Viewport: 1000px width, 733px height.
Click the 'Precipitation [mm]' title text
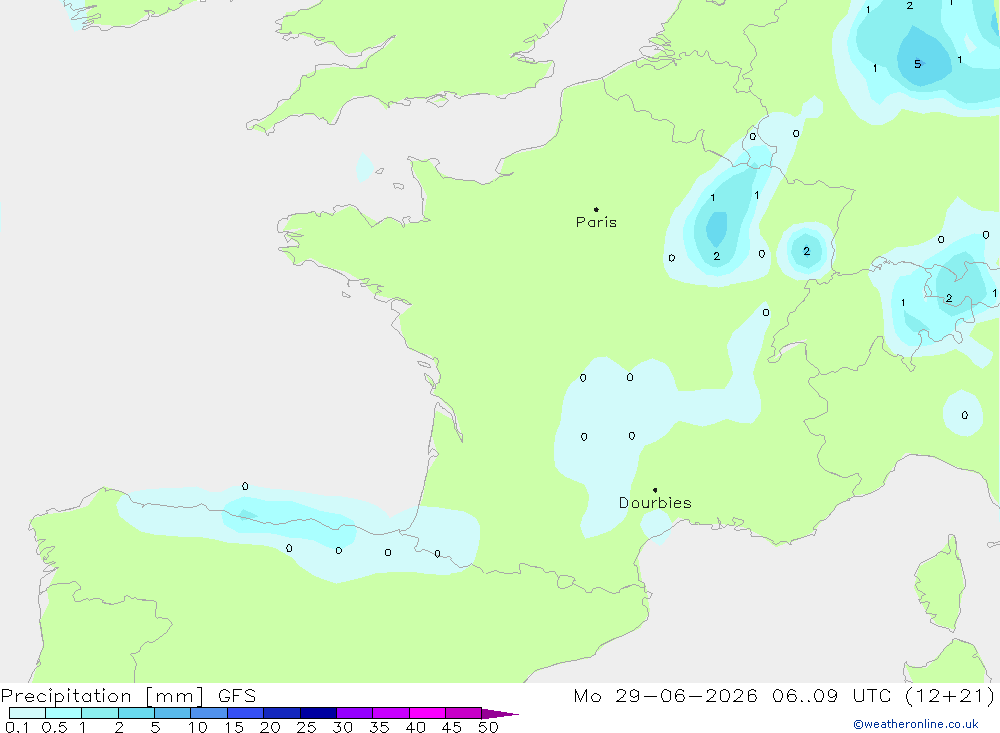(102, 696)
